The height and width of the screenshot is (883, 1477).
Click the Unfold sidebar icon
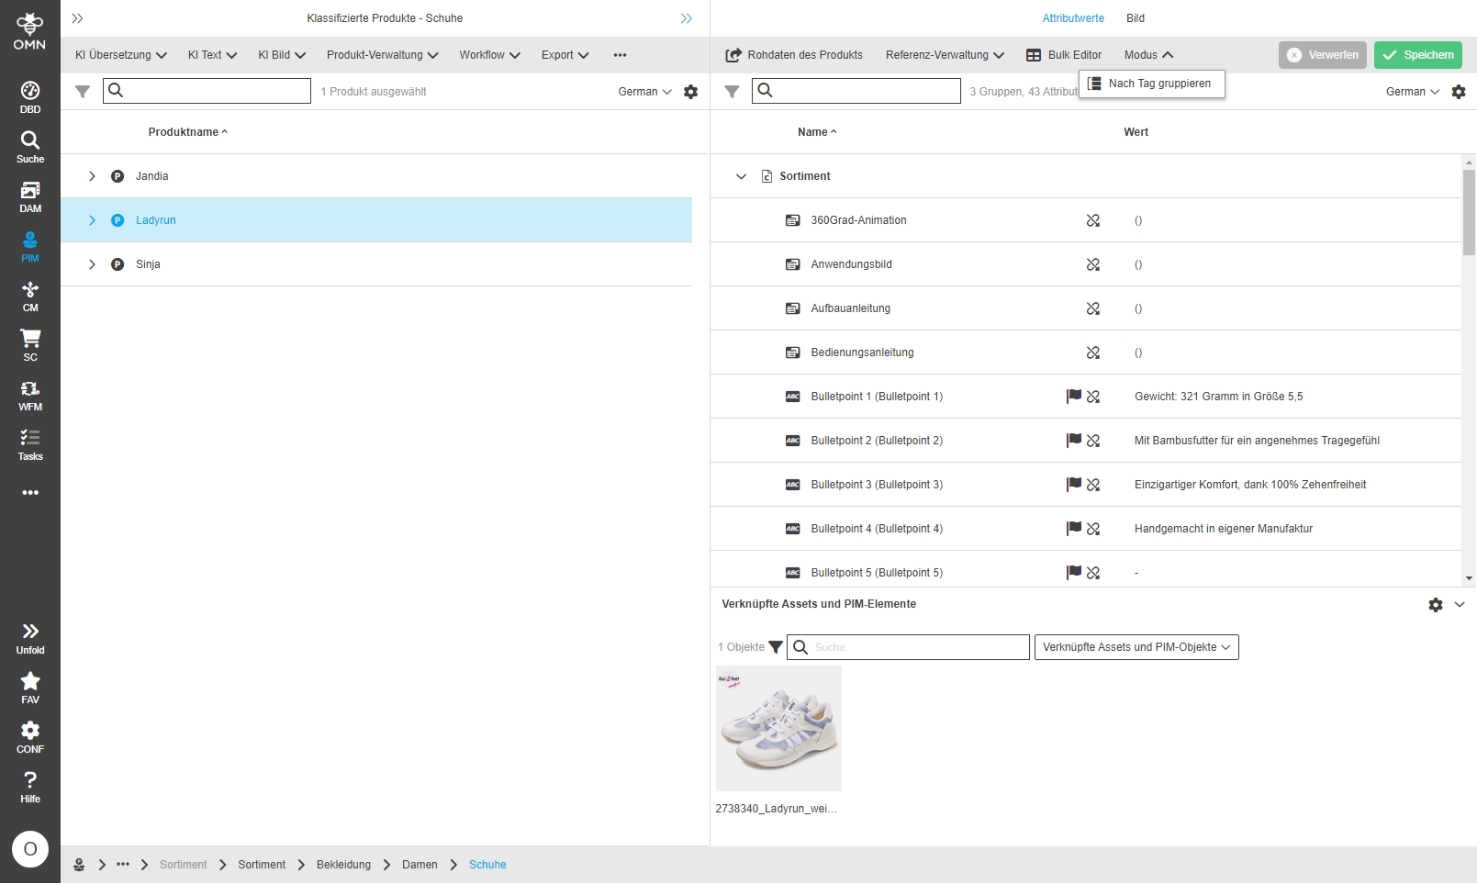coord(30,638)
